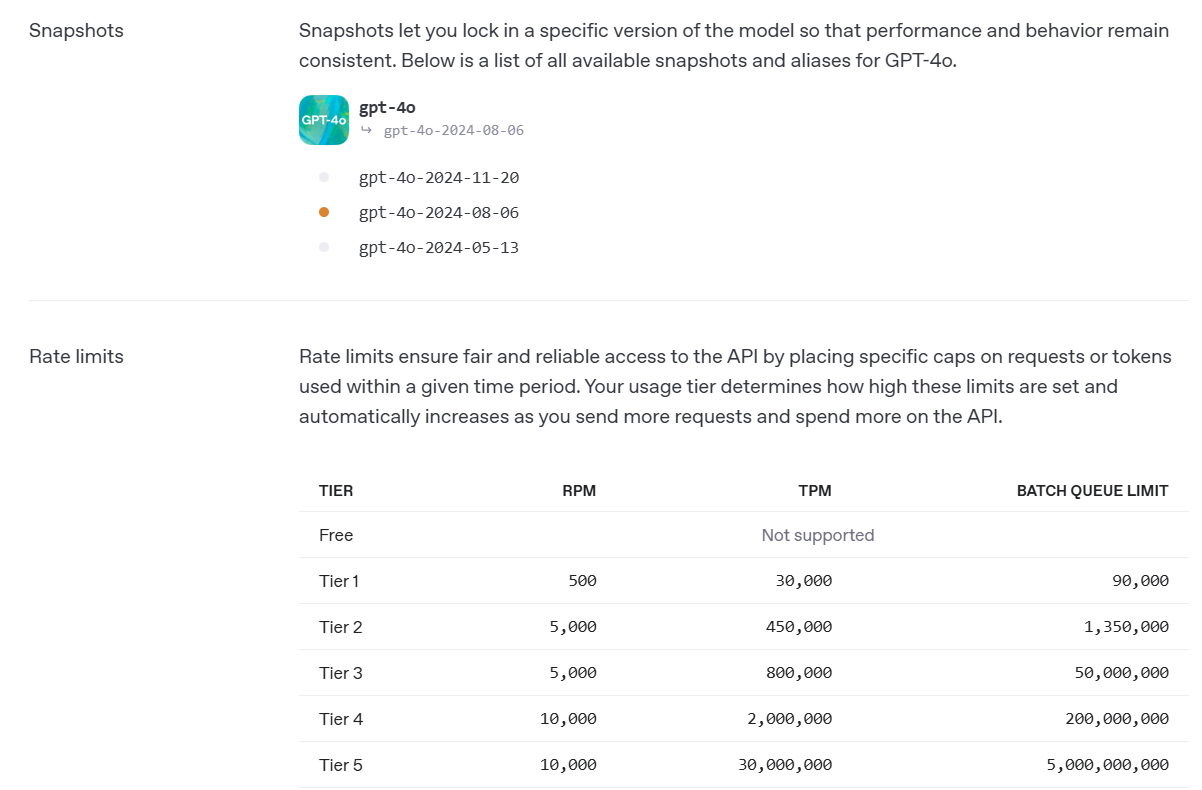1202x790 pixels.
Task: Click the Tier 2 RPM value
Action: point(575,627)
